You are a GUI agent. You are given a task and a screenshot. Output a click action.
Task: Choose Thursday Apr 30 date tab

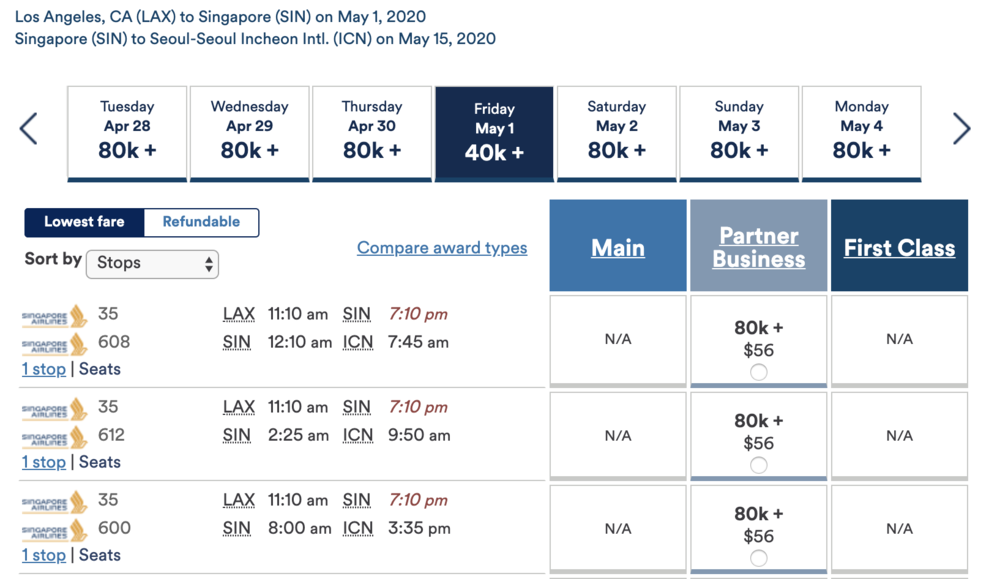click(372, 132)
